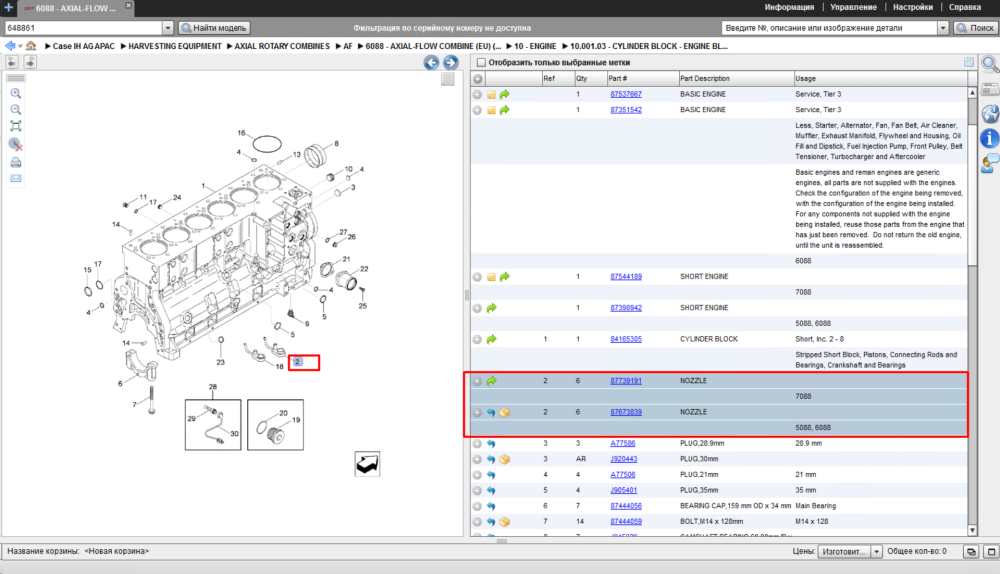Toggle the notes panel icon in the diagram corner
Viewport: 1000px width, 574px height.
(x=448, y=79)
